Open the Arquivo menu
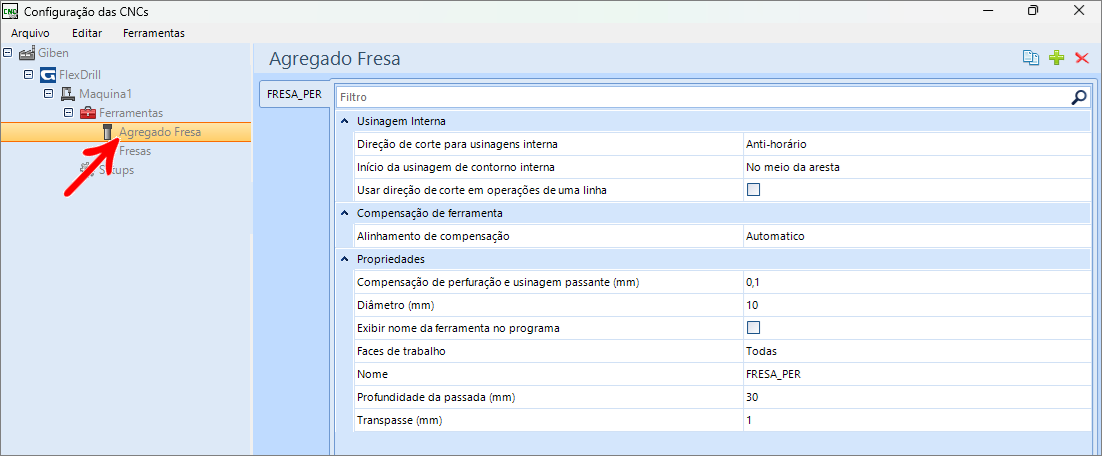The image size is (1105, 458). click(x=30, y=33)
